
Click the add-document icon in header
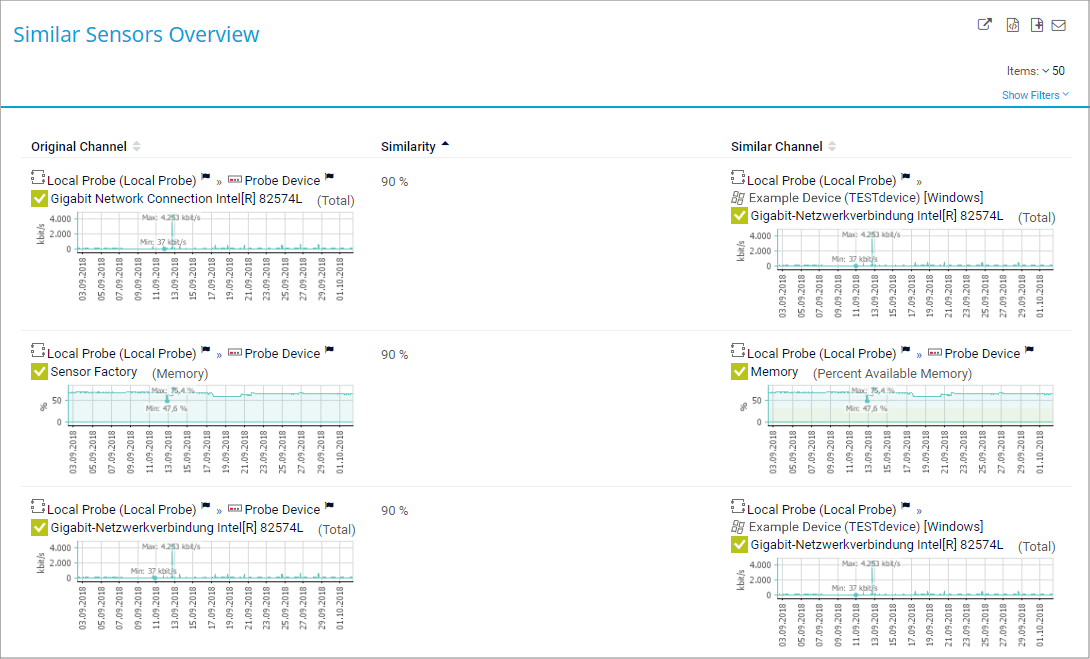(1037, 26)
